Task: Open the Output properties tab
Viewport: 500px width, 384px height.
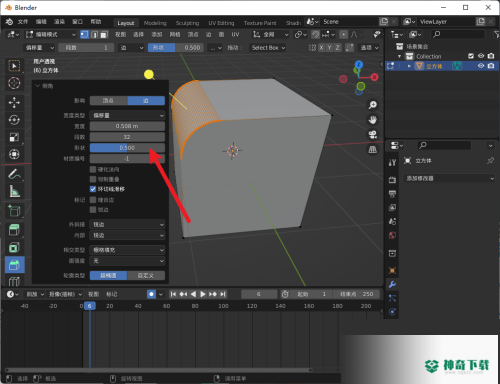Action: pyautogui.click(x=392, y=194)
